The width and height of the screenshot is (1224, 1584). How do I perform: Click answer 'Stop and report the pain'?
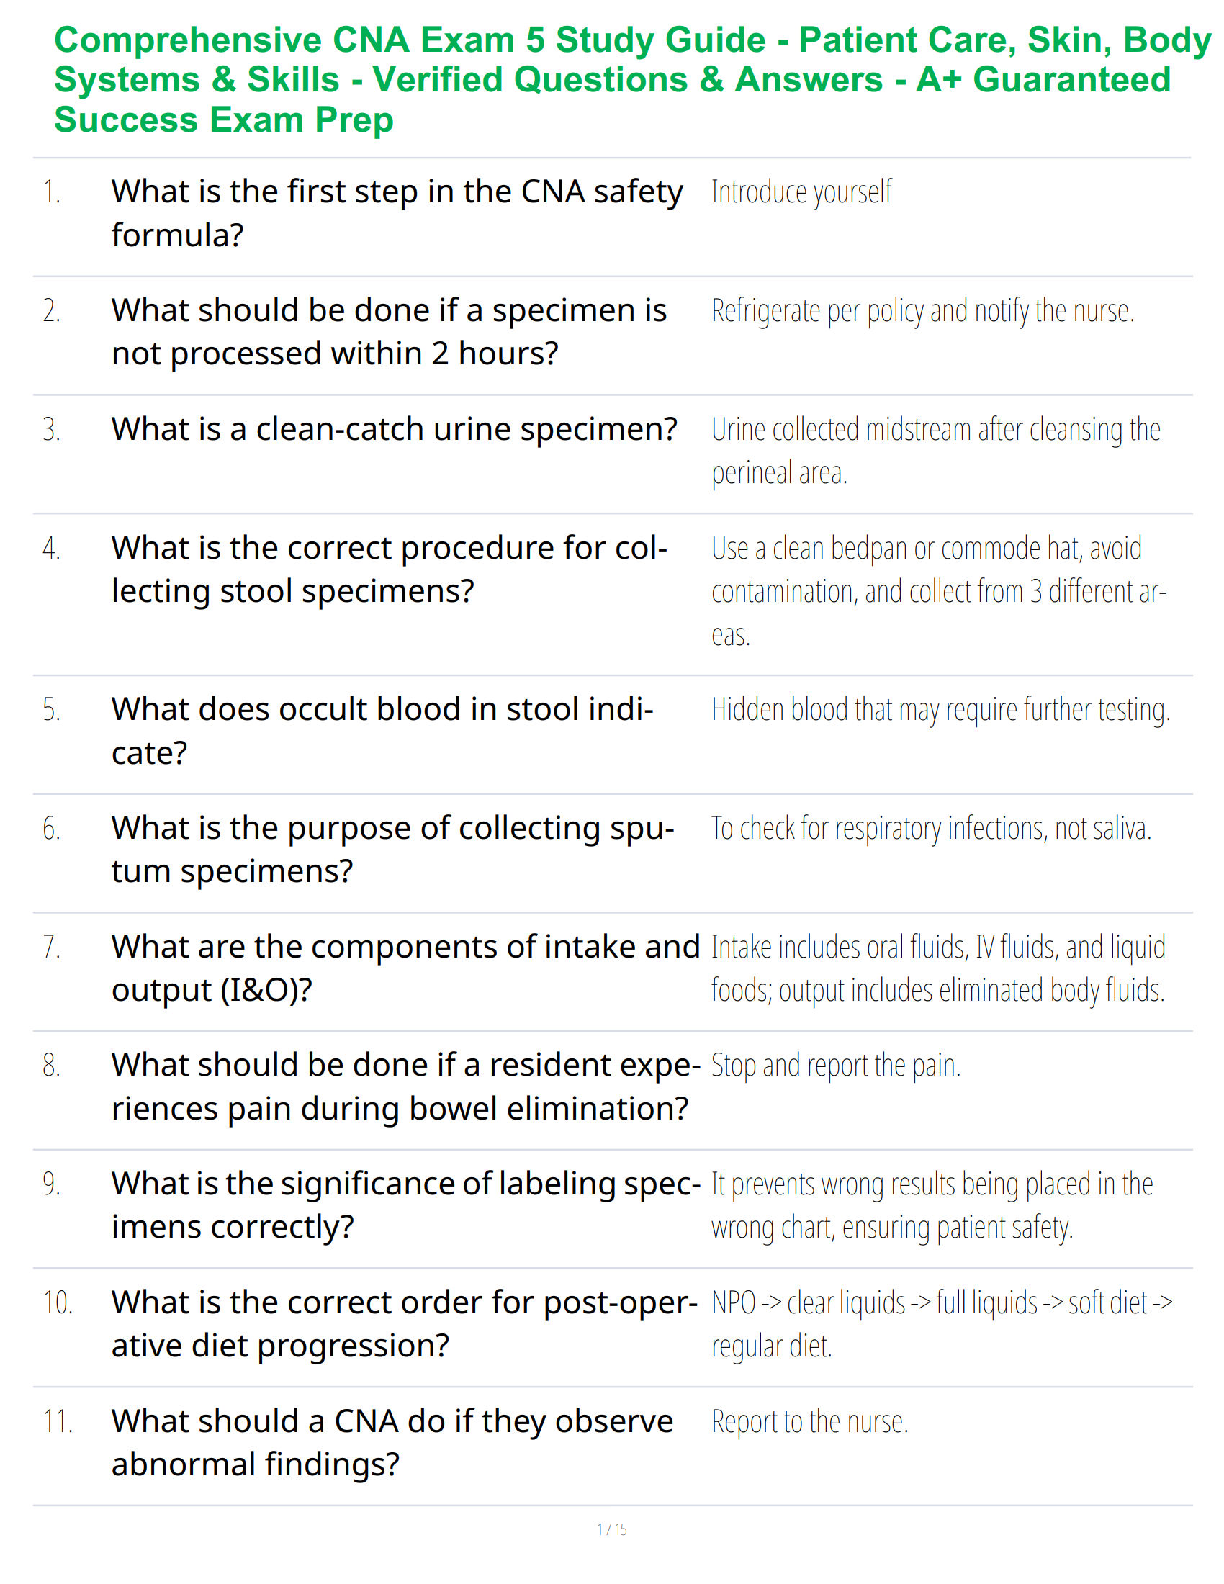pyautogui.click(x=836, y=1066)
